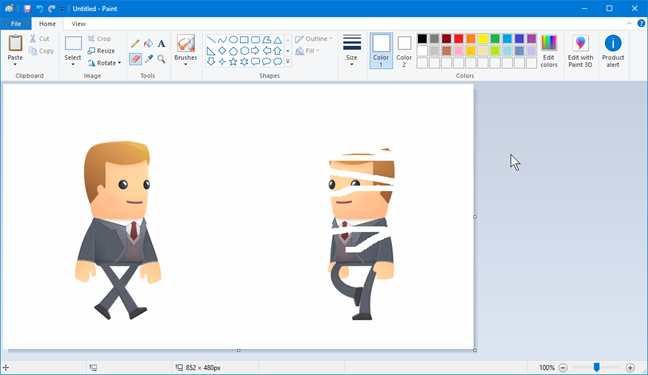Pick the red color swatch
This screenshot has width=648, height=375.
459,38
